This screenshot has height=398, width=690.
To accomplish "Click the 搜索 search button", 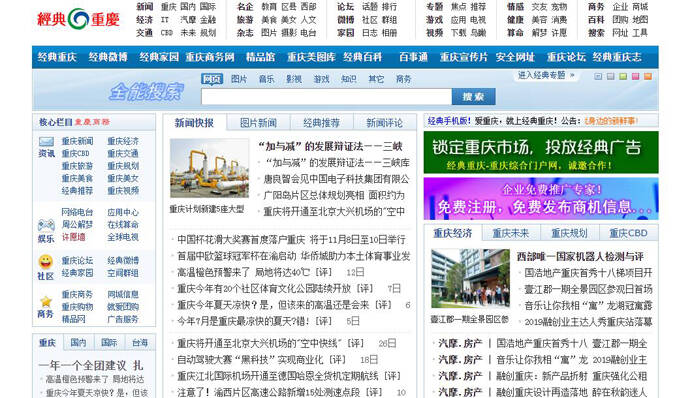I will [473, 97].
